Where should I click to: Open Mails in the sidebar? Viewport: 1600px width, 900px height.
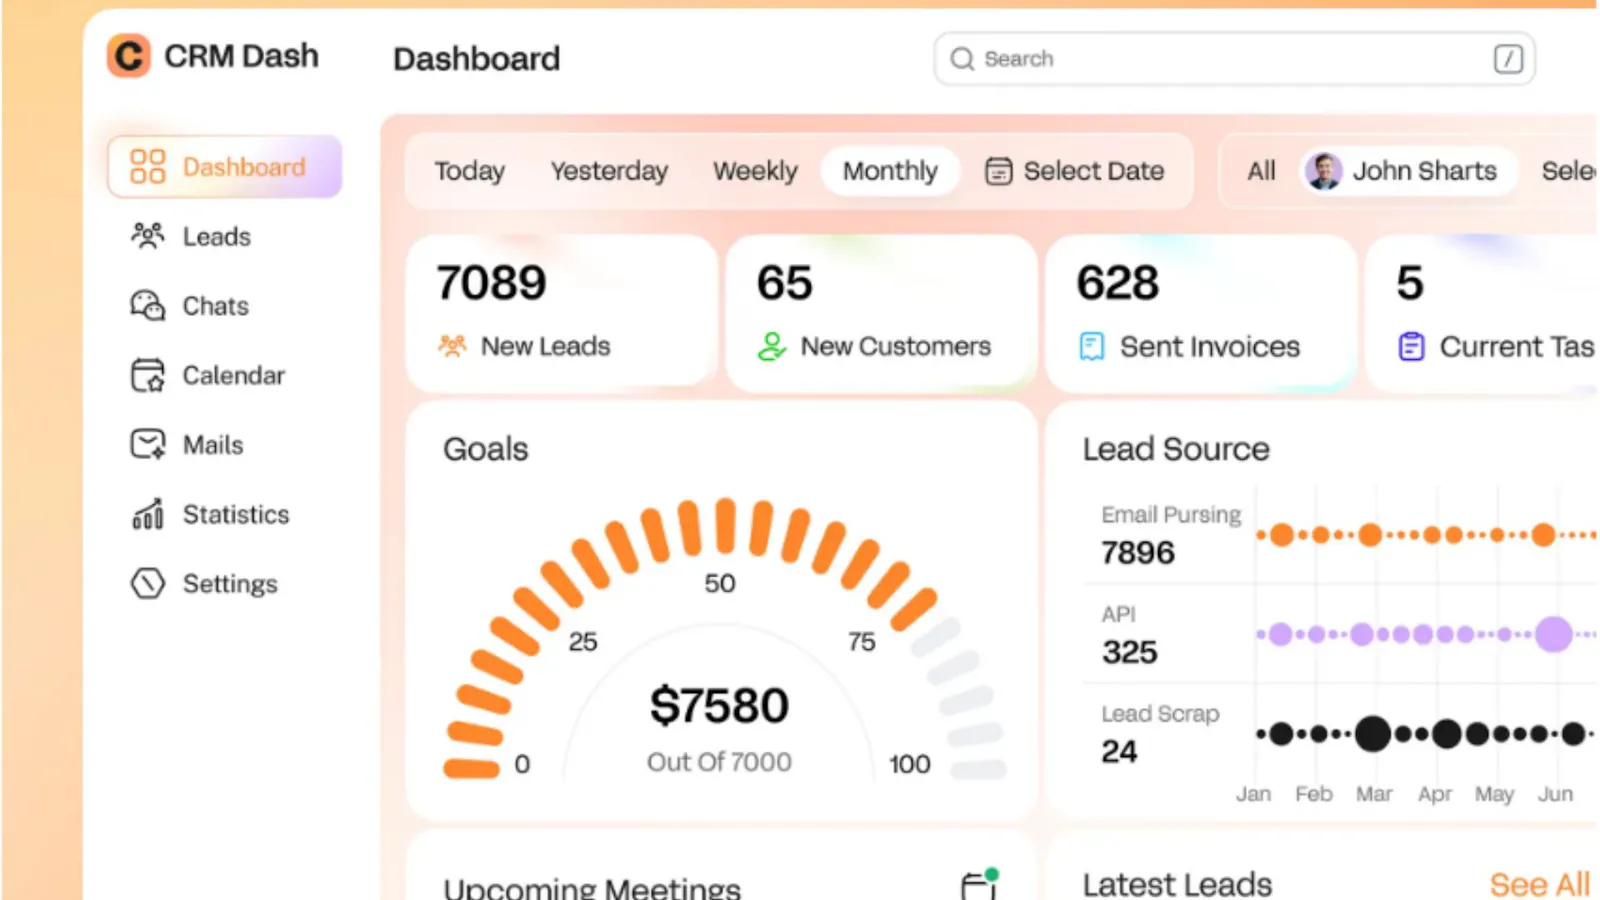(187, 445)
